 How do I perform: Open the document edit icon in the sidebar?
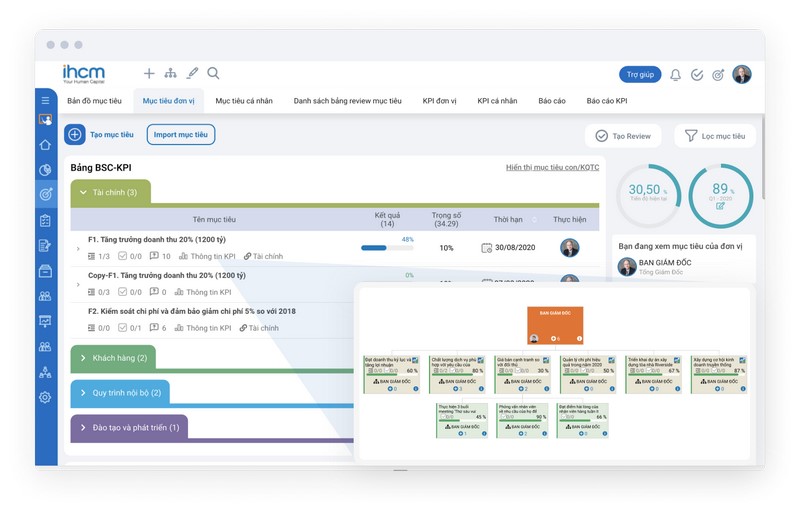coord(45,246)
